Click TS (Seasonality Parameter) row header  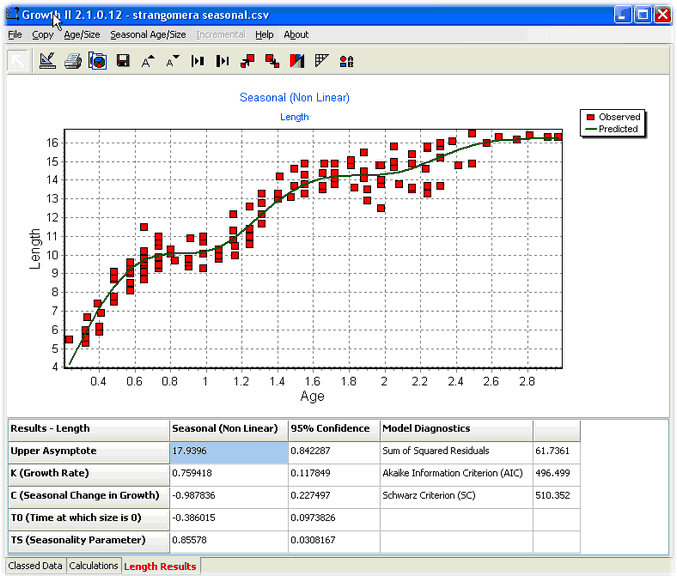pos(89,540)
